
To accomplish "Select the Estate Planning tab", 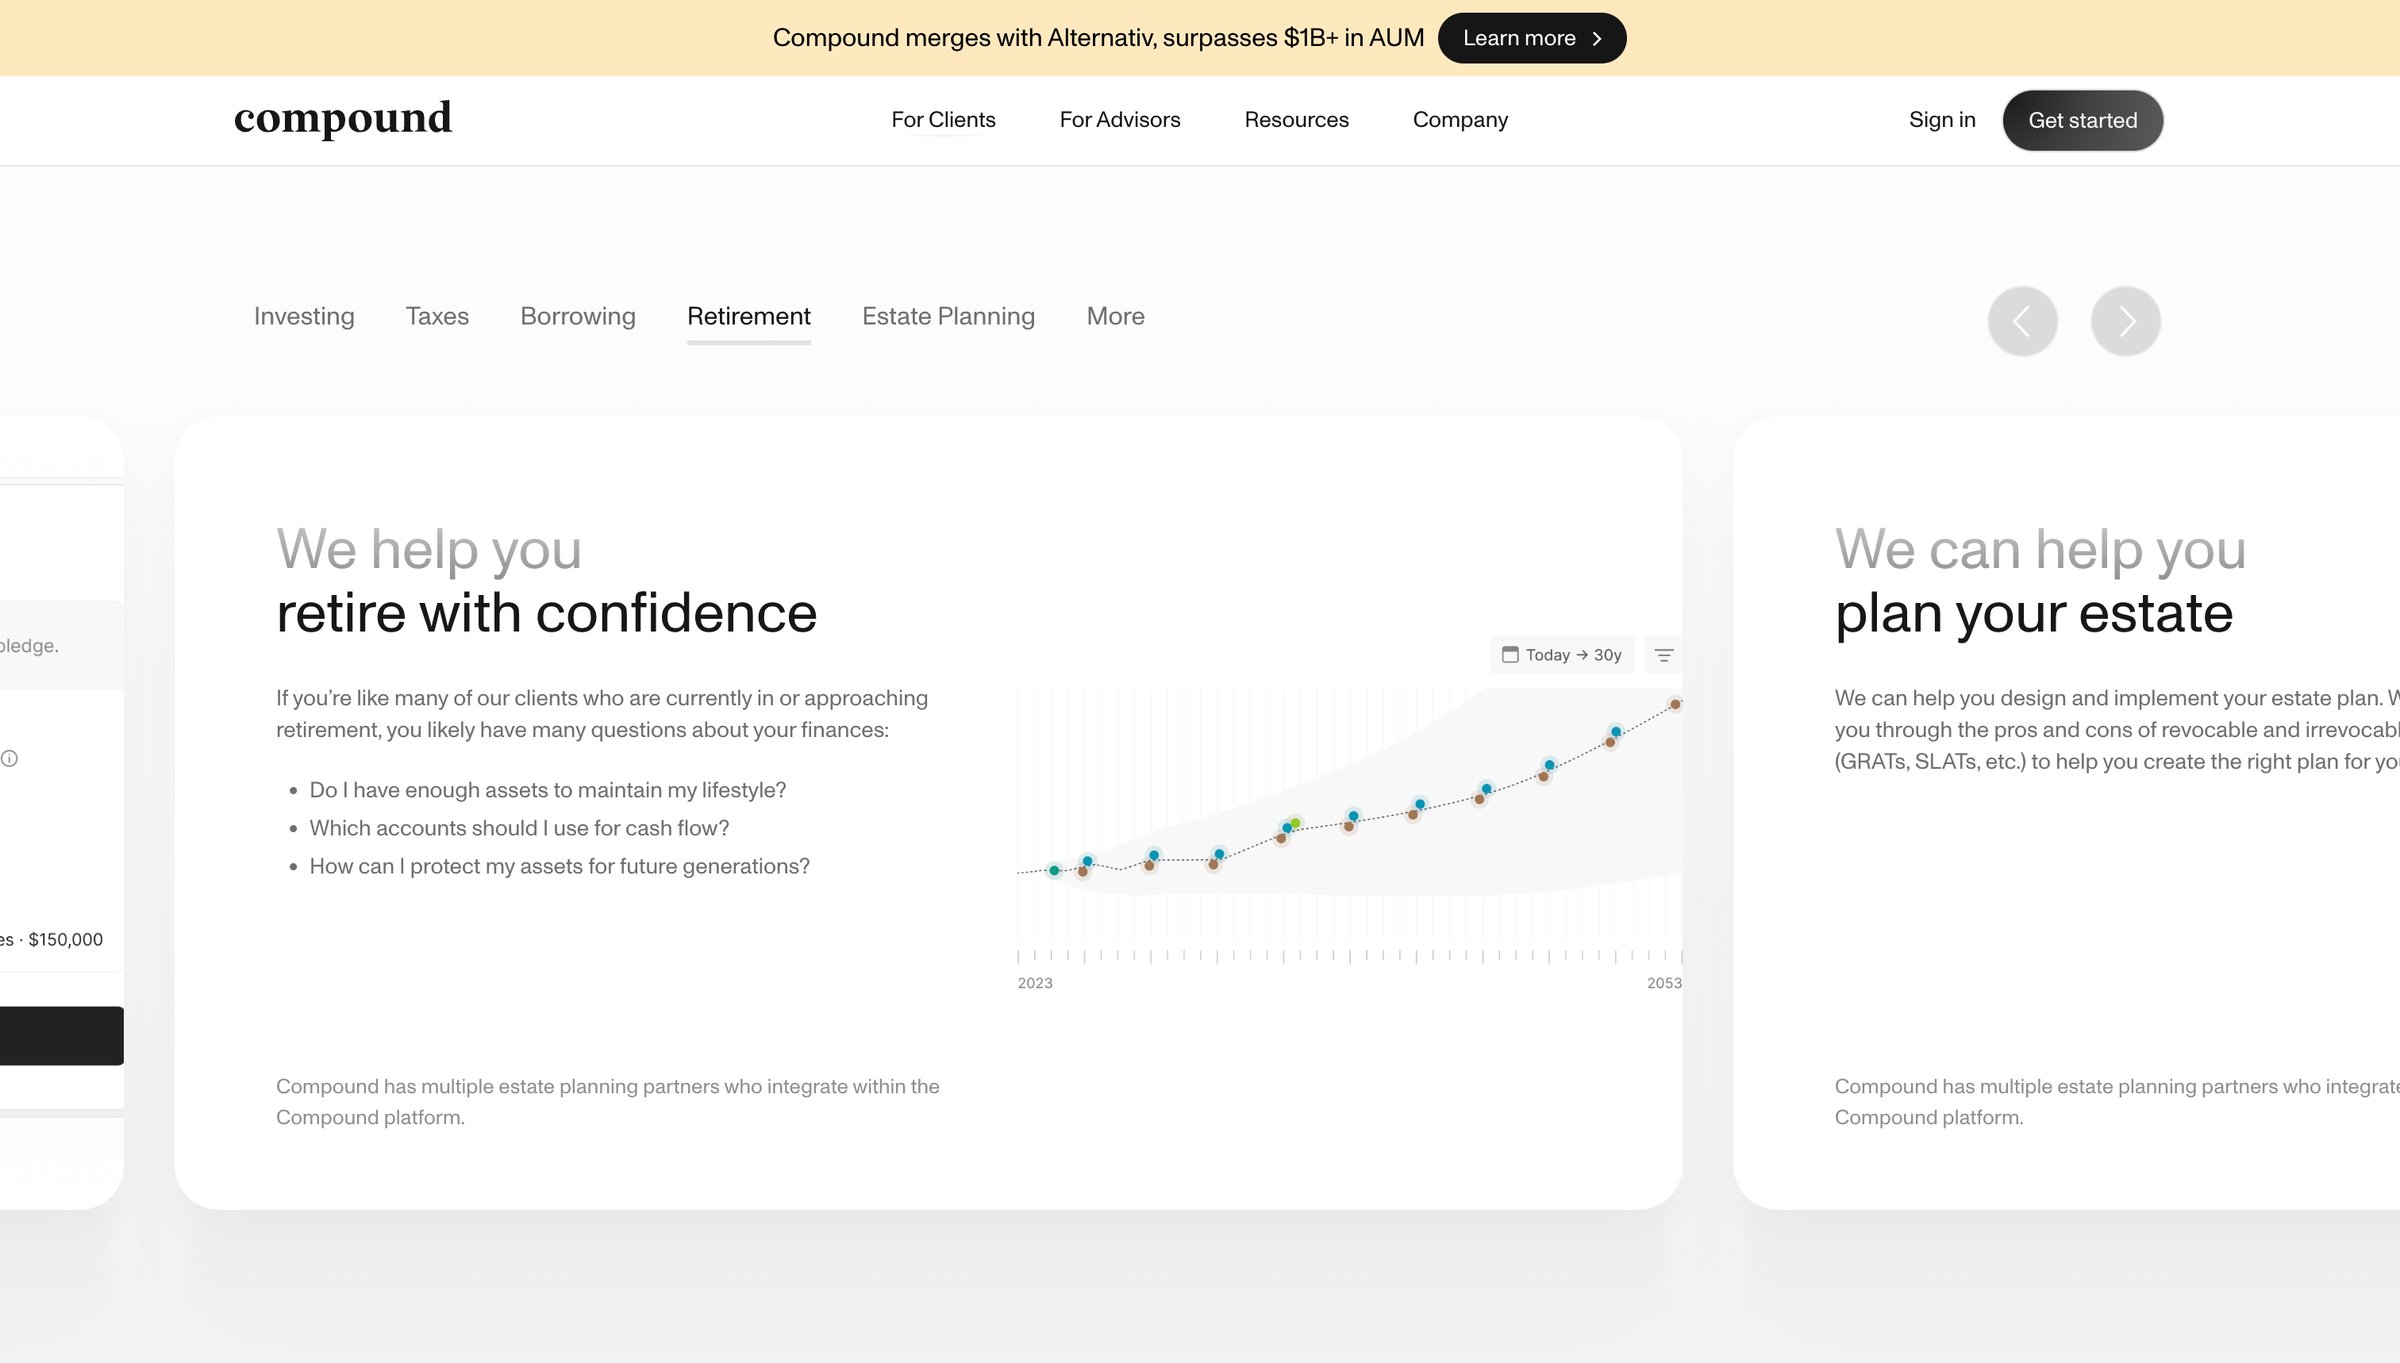I will [x=948, y=316].
